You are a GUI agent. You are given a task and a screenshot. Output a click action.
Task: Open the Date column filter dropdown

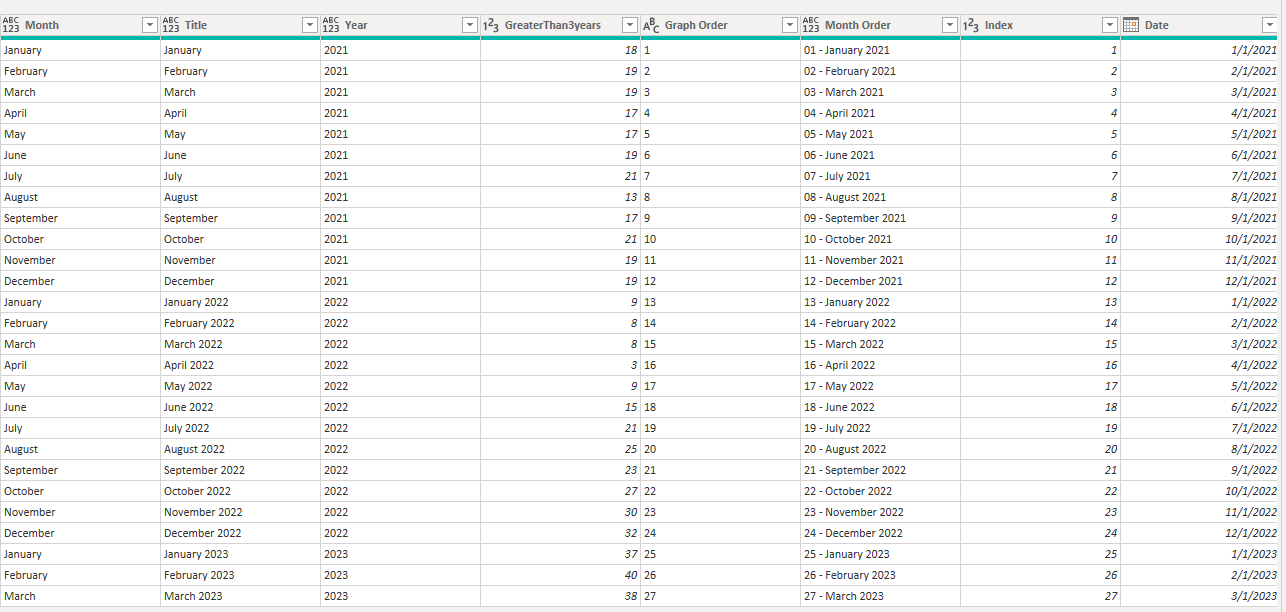pos(1269,25)
